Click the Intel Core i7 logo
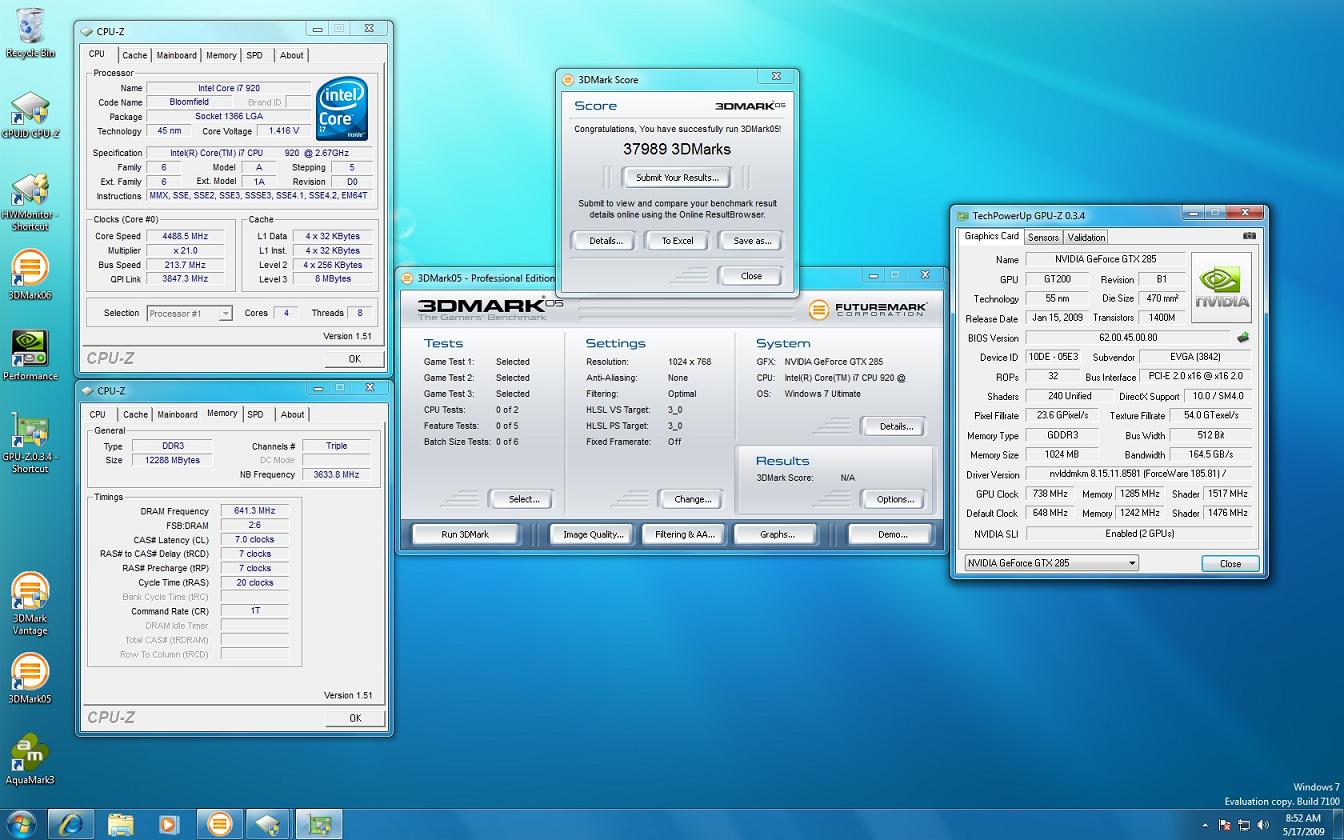Image resolution: width=1344 pixels, height=840 pixels. coord(342,110)
